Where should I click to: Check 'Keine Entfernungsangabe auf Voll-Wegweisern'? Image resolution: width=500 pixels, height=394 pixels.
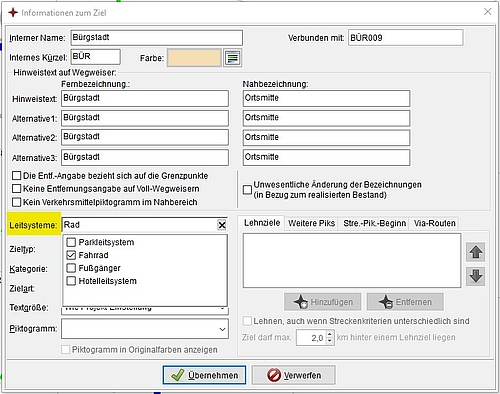tap(16, 189)
